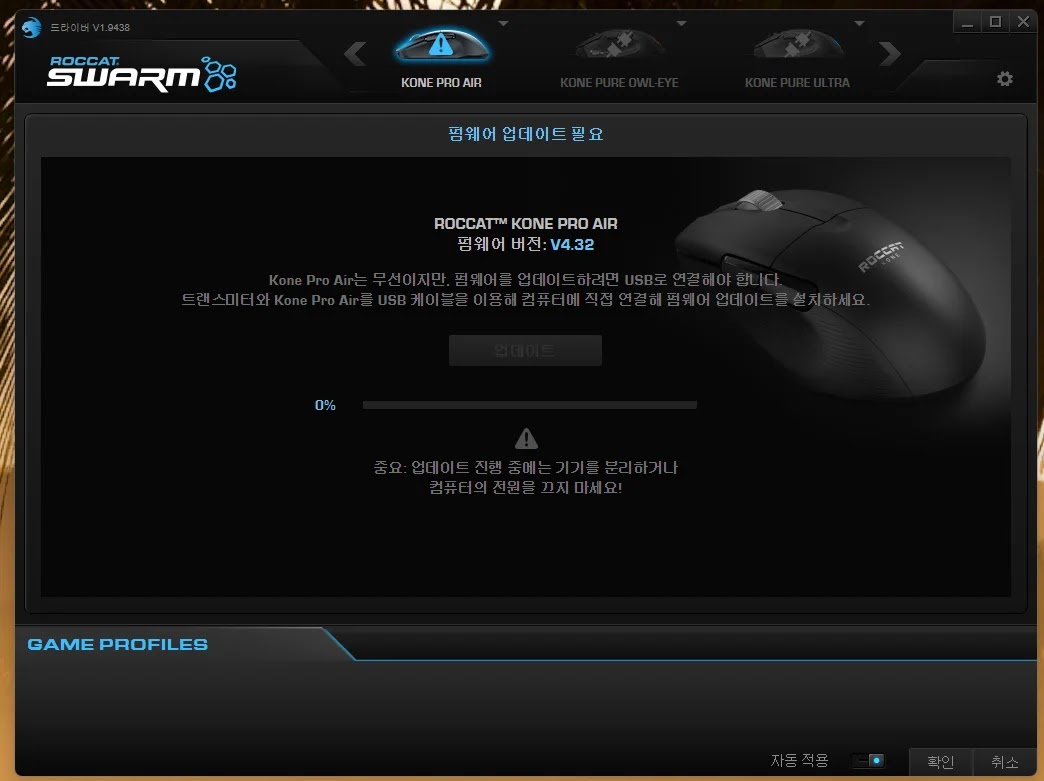This screenshot has width=1044, height=781.
Task: Click the ROCCAT cat icon in title bar
Action: 31,27
